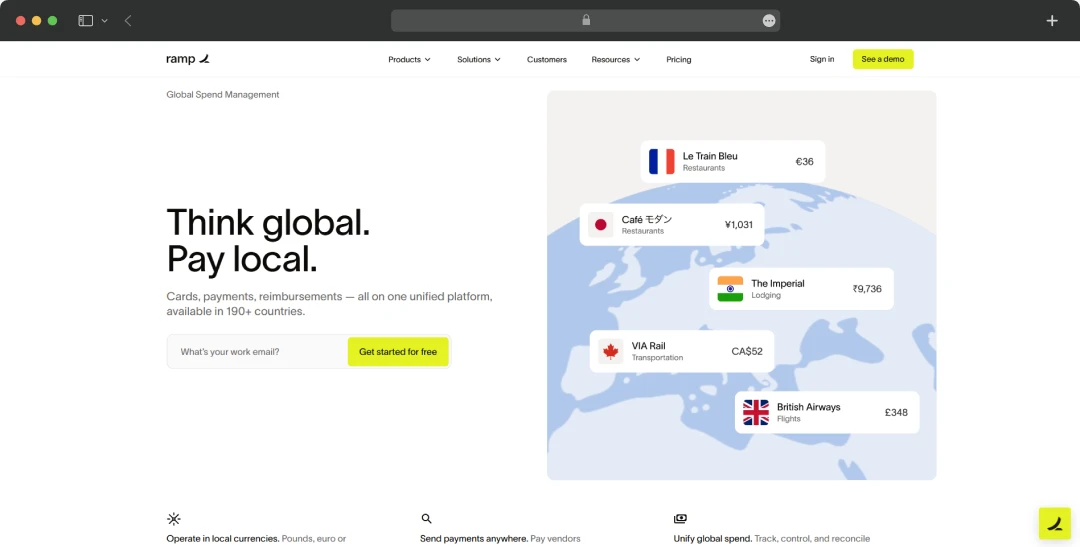
Task: Click the work email input field
Action: (257, 352)
